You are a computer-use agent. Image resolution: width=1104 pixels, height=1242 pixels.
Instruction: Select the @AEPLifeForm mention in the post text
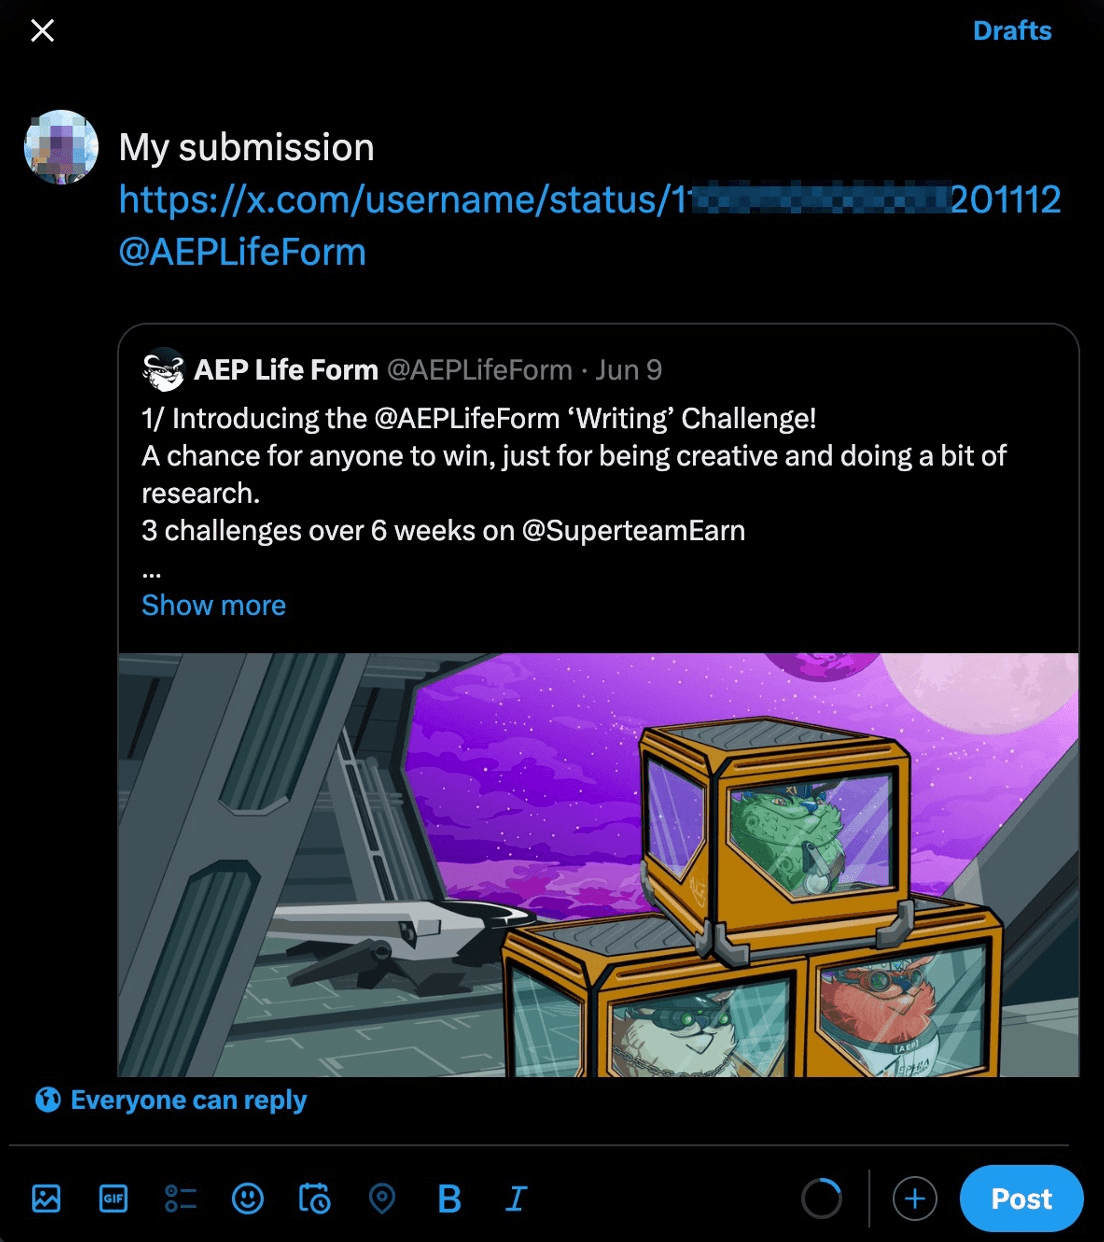tap(242, 252)
